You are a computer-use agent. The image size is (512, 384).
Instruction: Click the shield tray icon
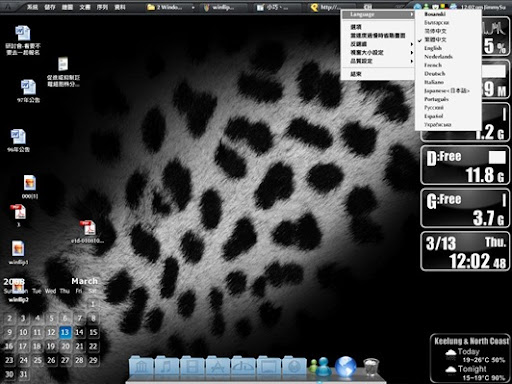[435, 7]
